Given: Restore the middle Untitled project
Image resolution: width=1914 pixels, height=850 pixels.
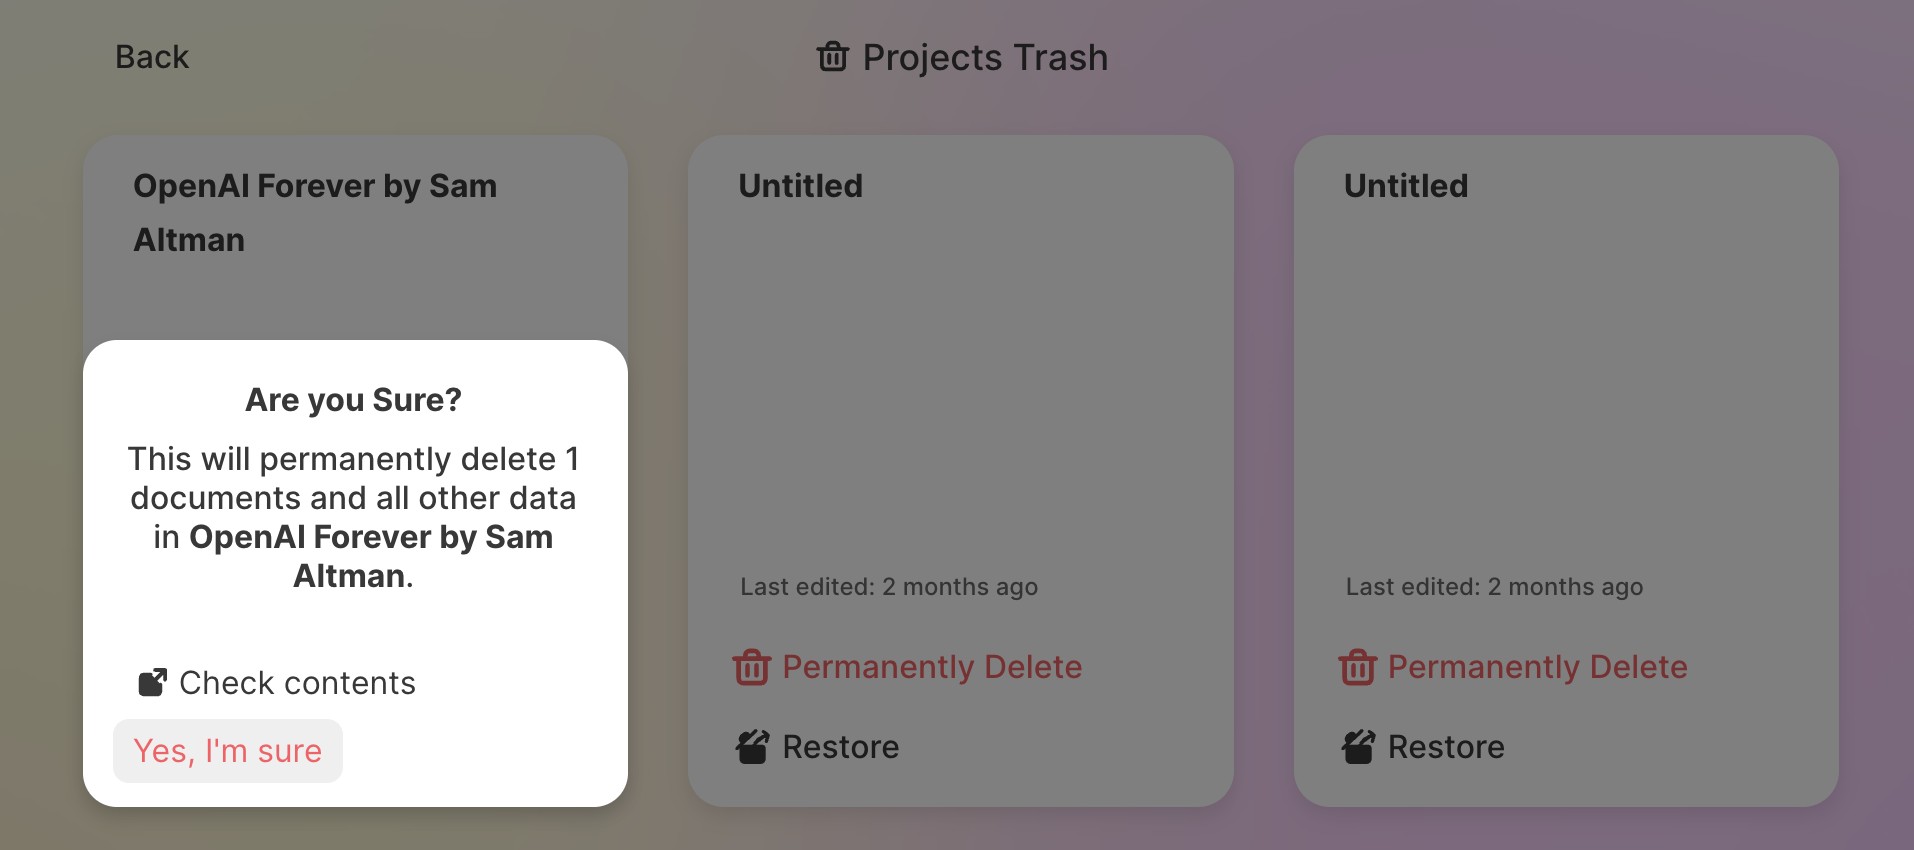Looking at the screenshot, I should click(x=840, y=747).
